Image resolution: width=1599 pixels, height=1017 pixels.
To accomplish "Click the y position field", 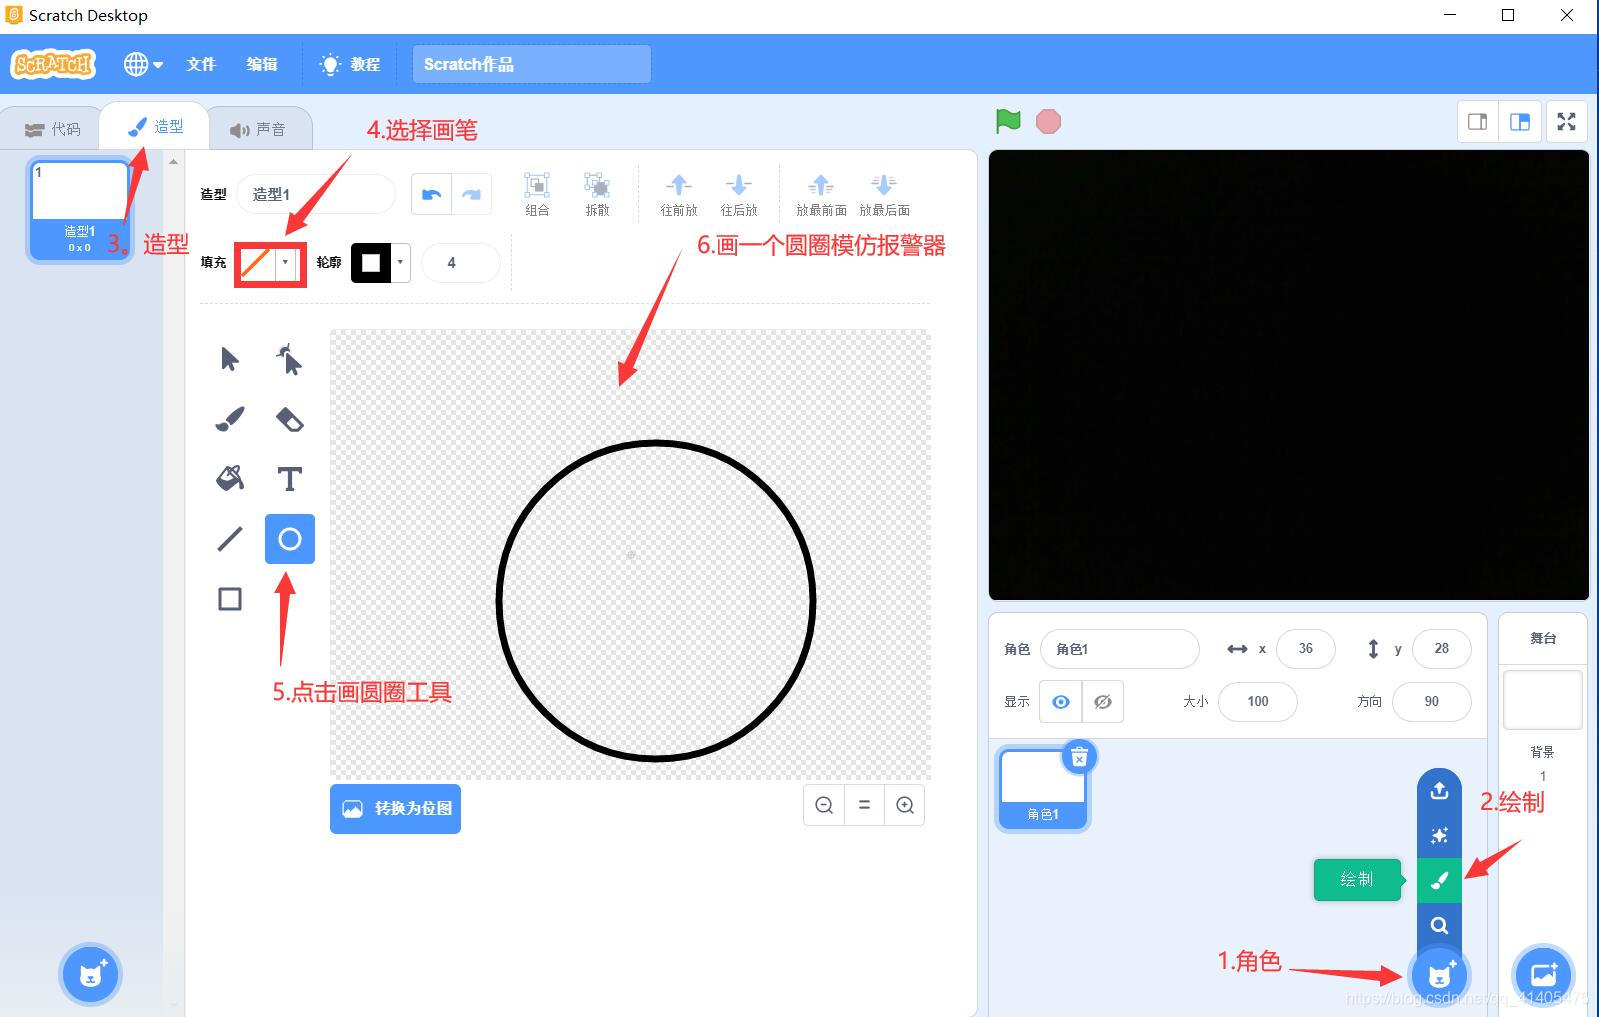I will [x=1441, y=648].
